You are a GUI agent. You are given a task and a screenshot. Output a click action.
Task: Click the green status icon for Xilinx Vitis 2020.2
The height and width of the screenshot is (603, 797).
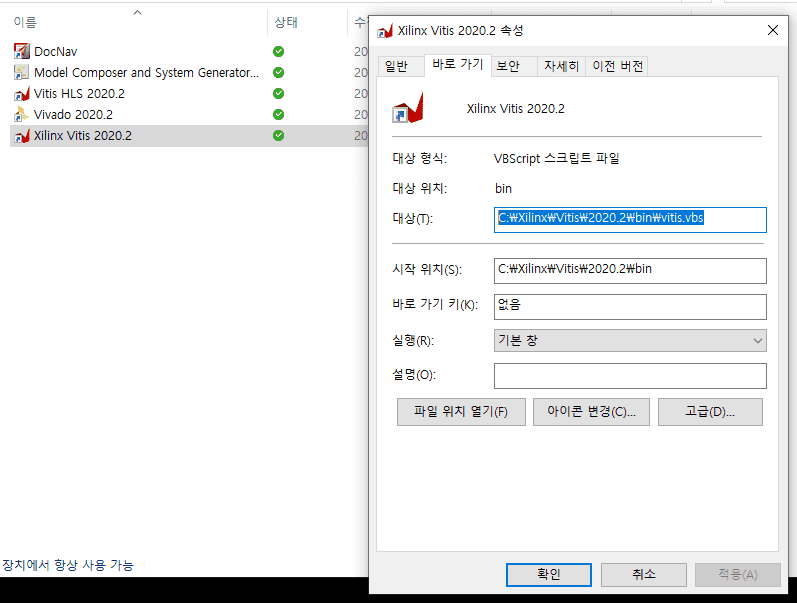tap(279, 136)
